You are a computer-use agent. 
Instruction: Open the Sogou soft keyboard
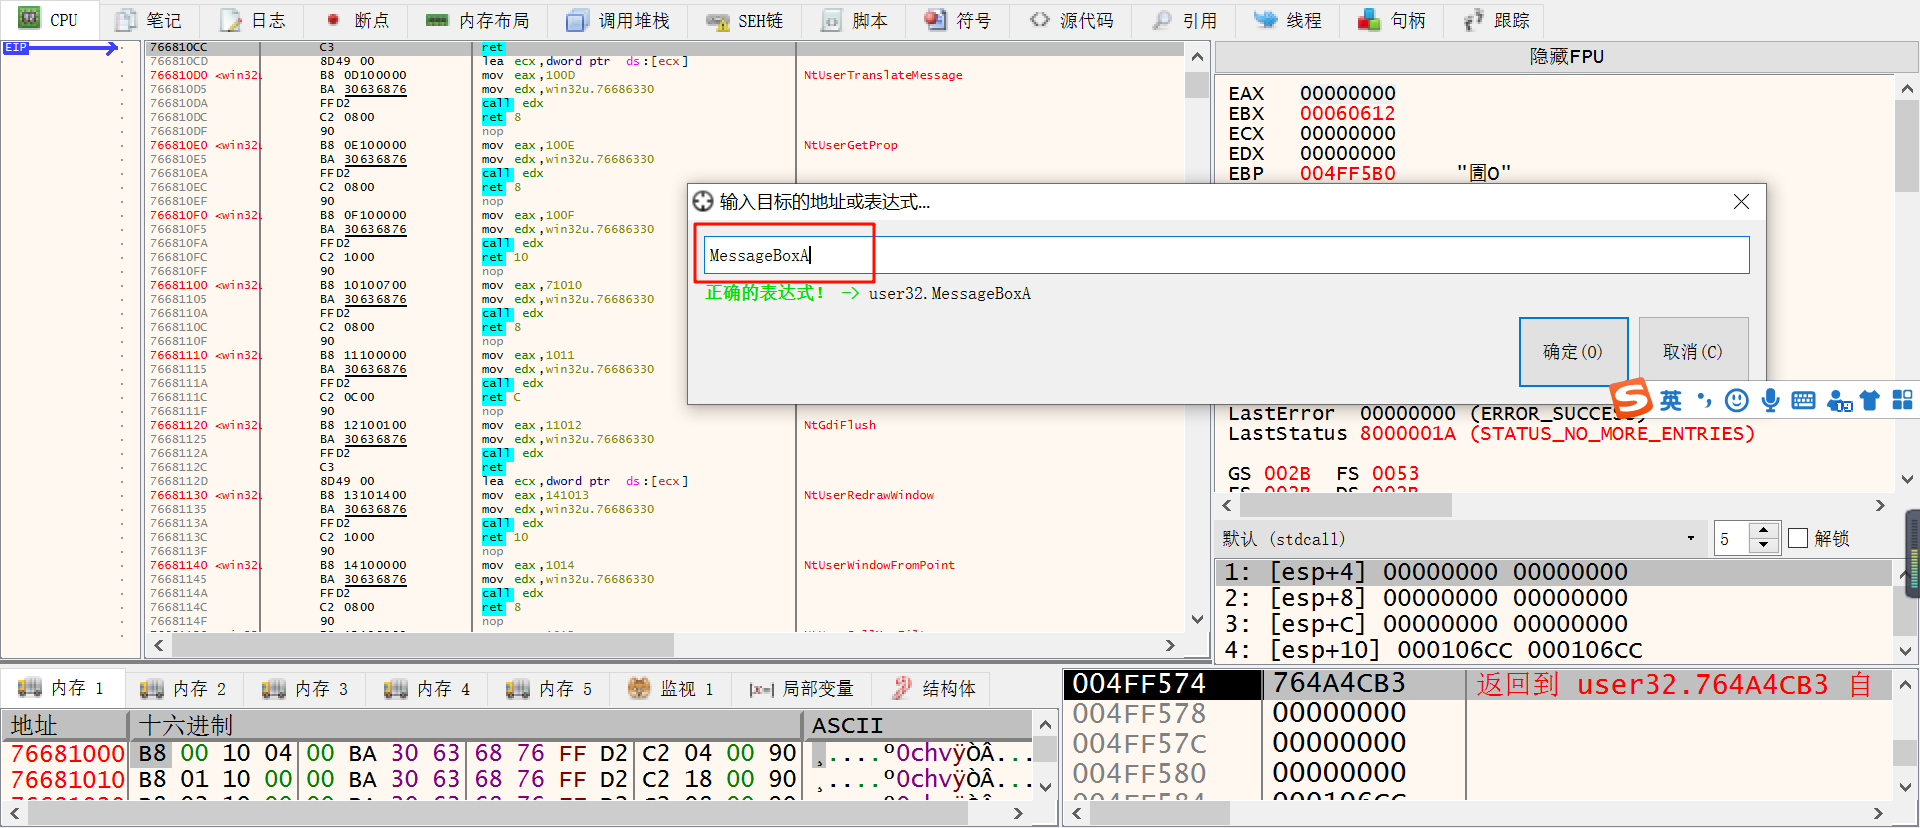[1803, 401]
